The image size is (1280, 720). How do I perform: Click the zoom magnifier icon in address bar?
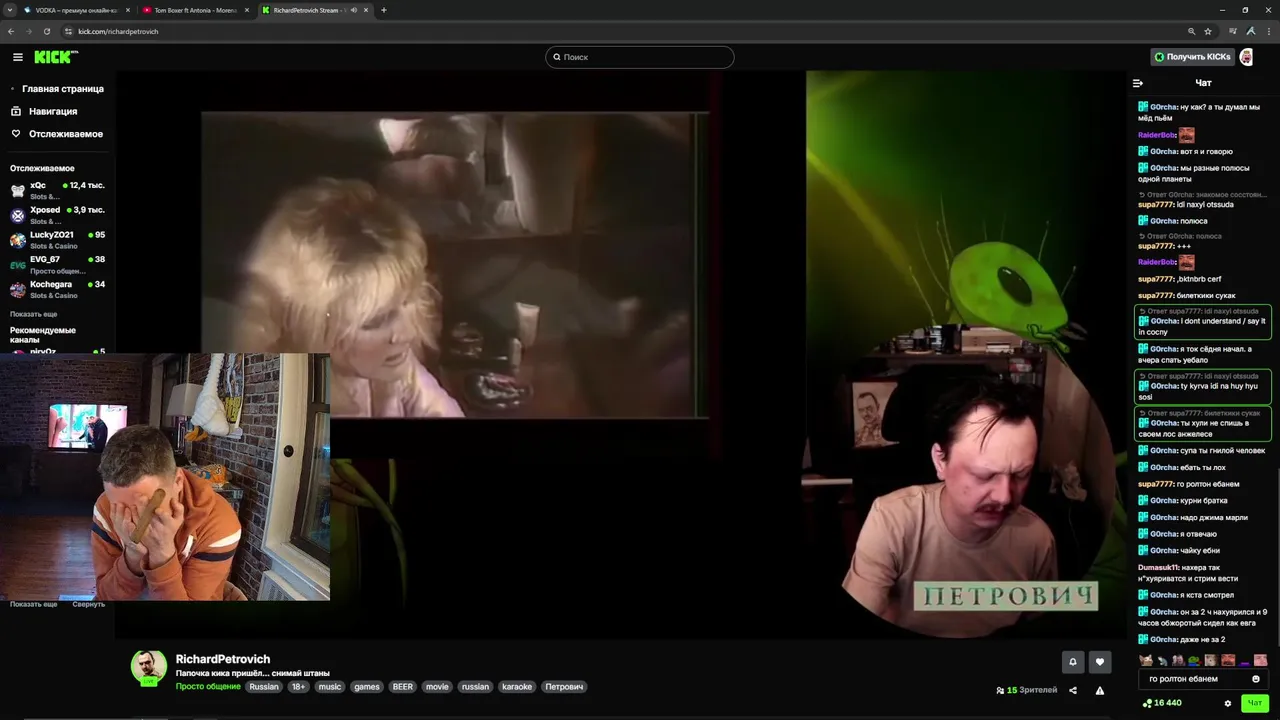(x=1191, y=31)
